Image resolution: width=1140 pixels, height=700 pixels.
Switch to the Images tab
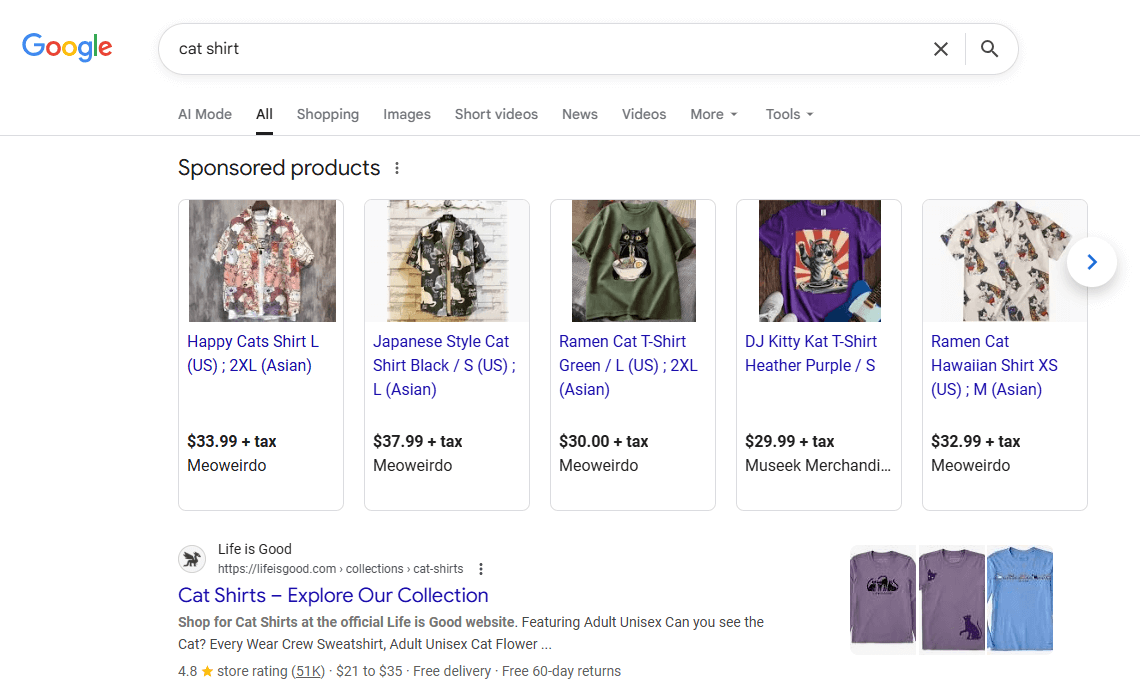[x=406, y=114]
